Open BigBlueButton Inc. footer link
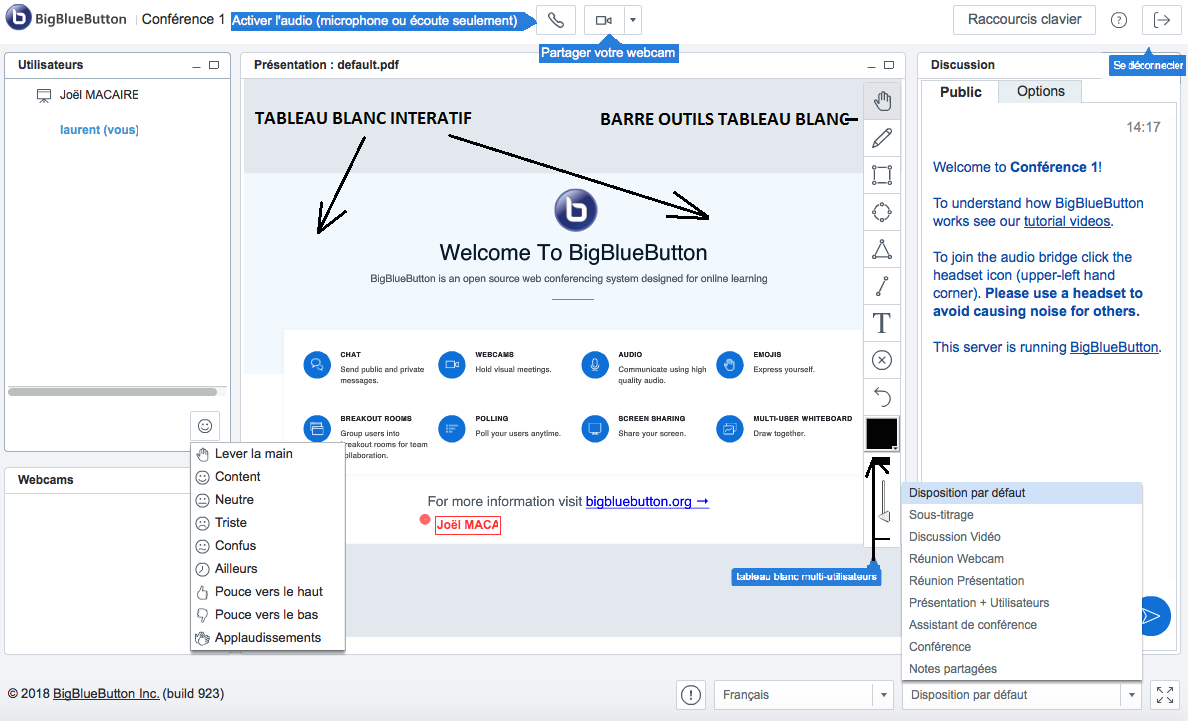The width and height of the screenshot is (1188, 721). [106, 694]
